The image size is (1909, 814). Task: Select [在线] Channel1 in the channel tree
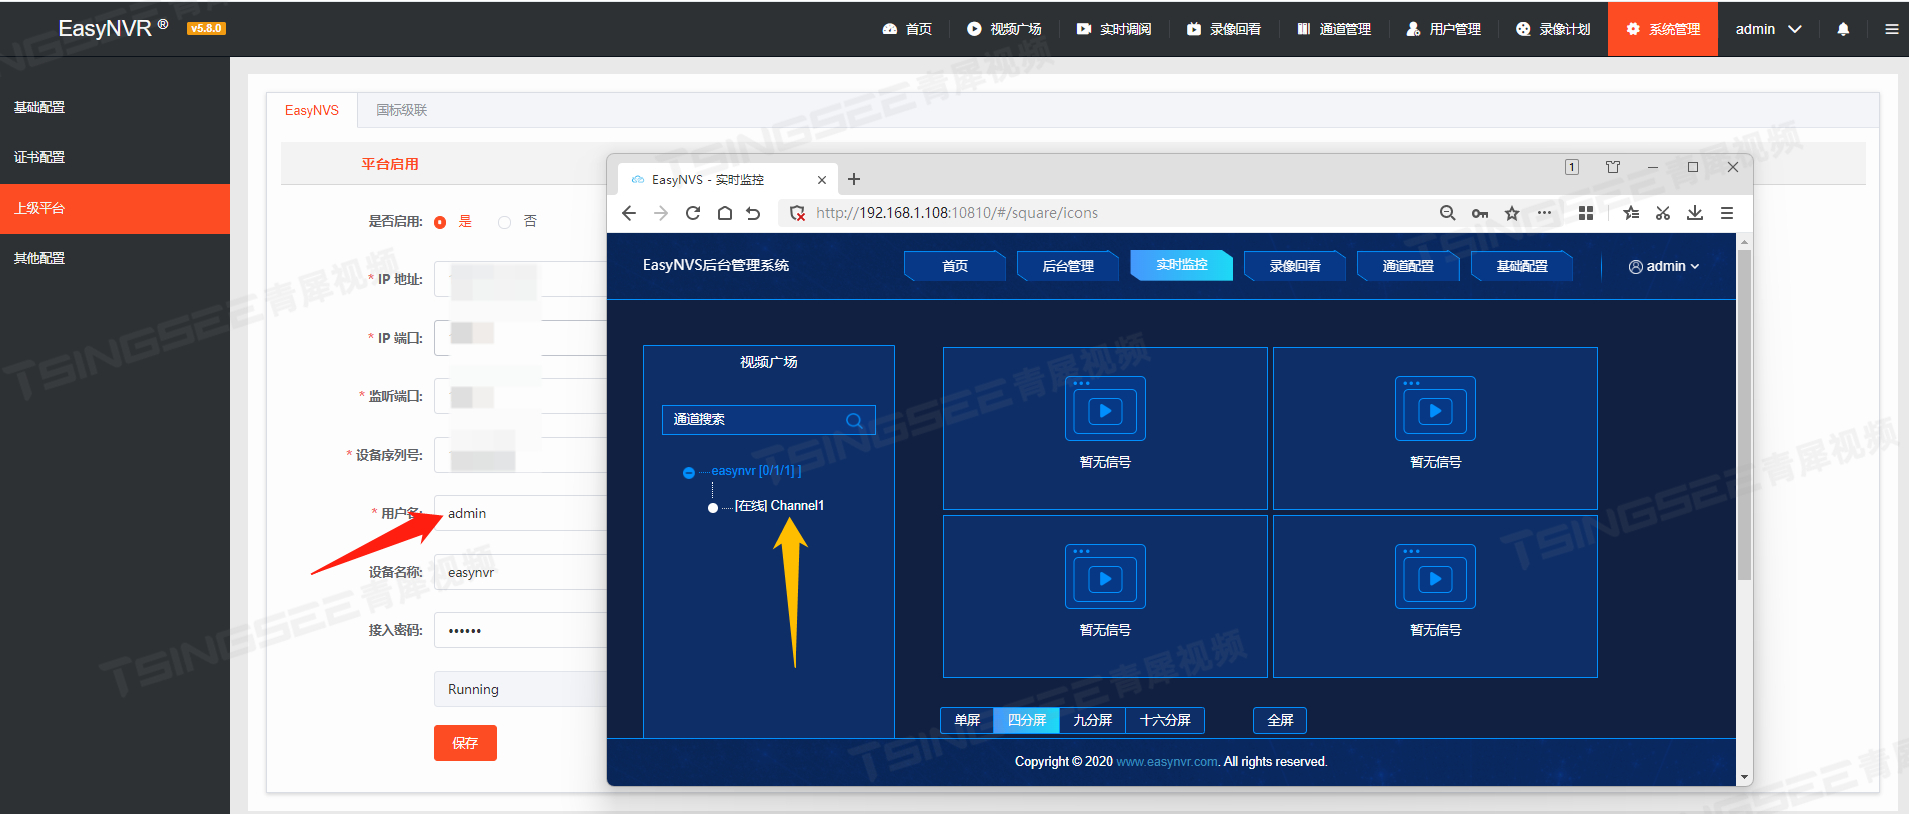(x=779, y=506)
